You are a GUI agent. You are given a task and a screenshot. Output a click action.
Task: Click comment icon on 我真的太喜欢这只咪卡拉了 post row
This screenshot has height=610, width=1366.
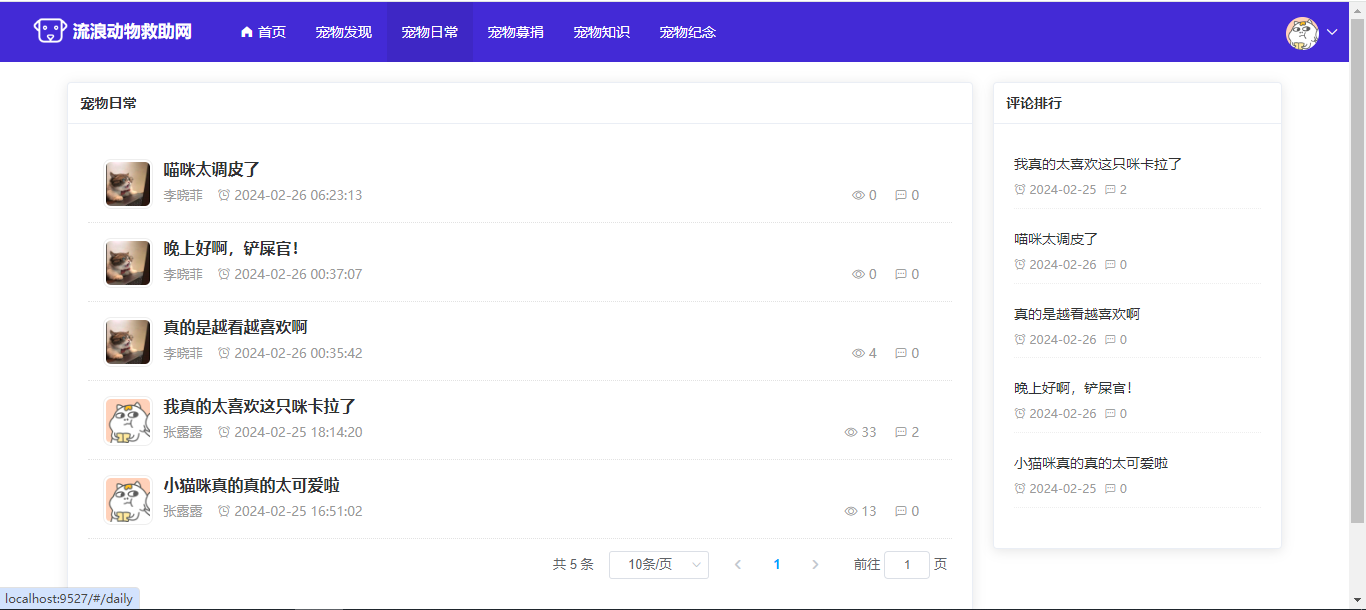point(900,433)
